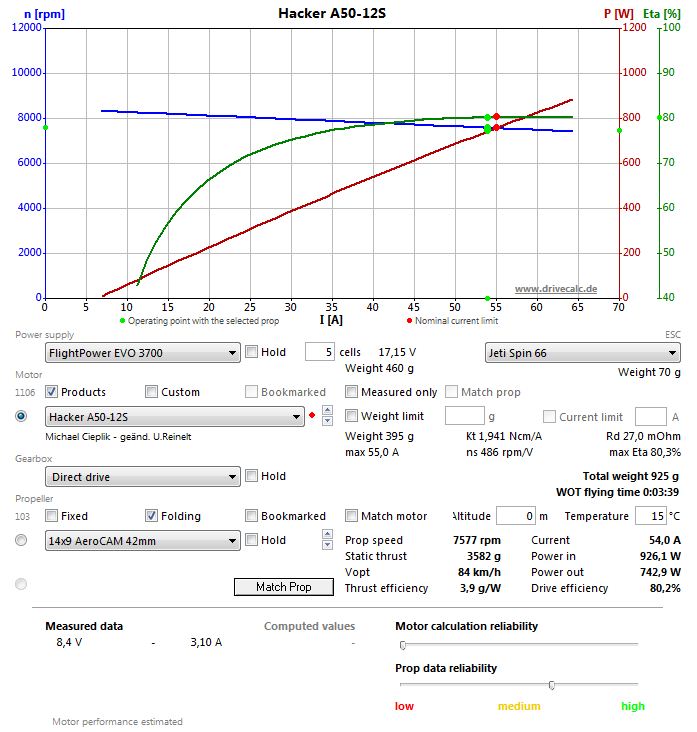Enable the Fixed propeller checkbox

[x=52, y=516]
